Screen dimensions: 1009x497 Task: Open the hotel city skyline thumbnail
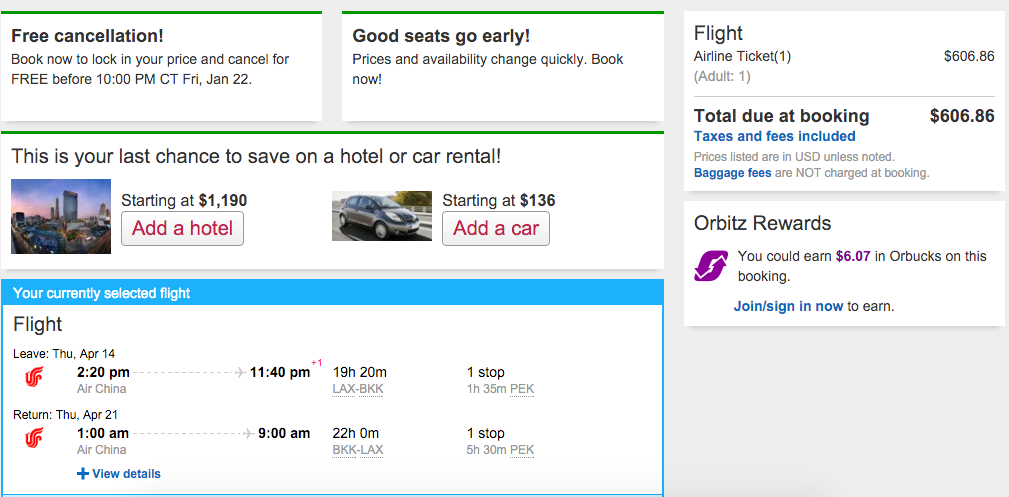61,216
